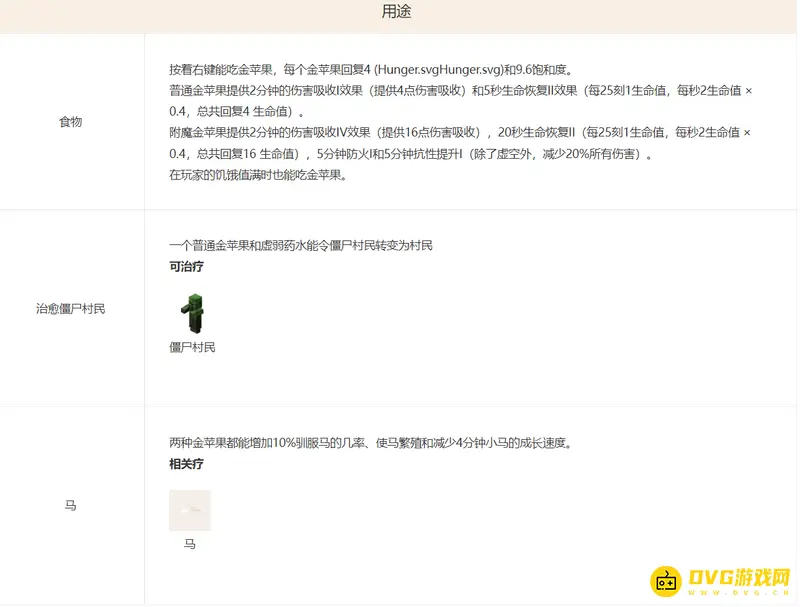Click the 食物 row label
Image resolution: width=800 pixels, height=607 pixels.
coord(71,122)
